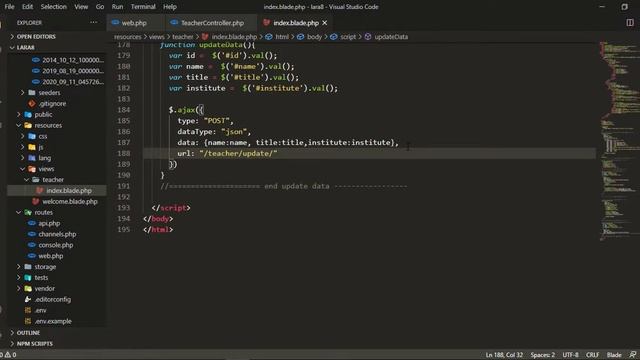Screen dimensions: 640x360
Task: Collapse the views folder
Action: 46,169
